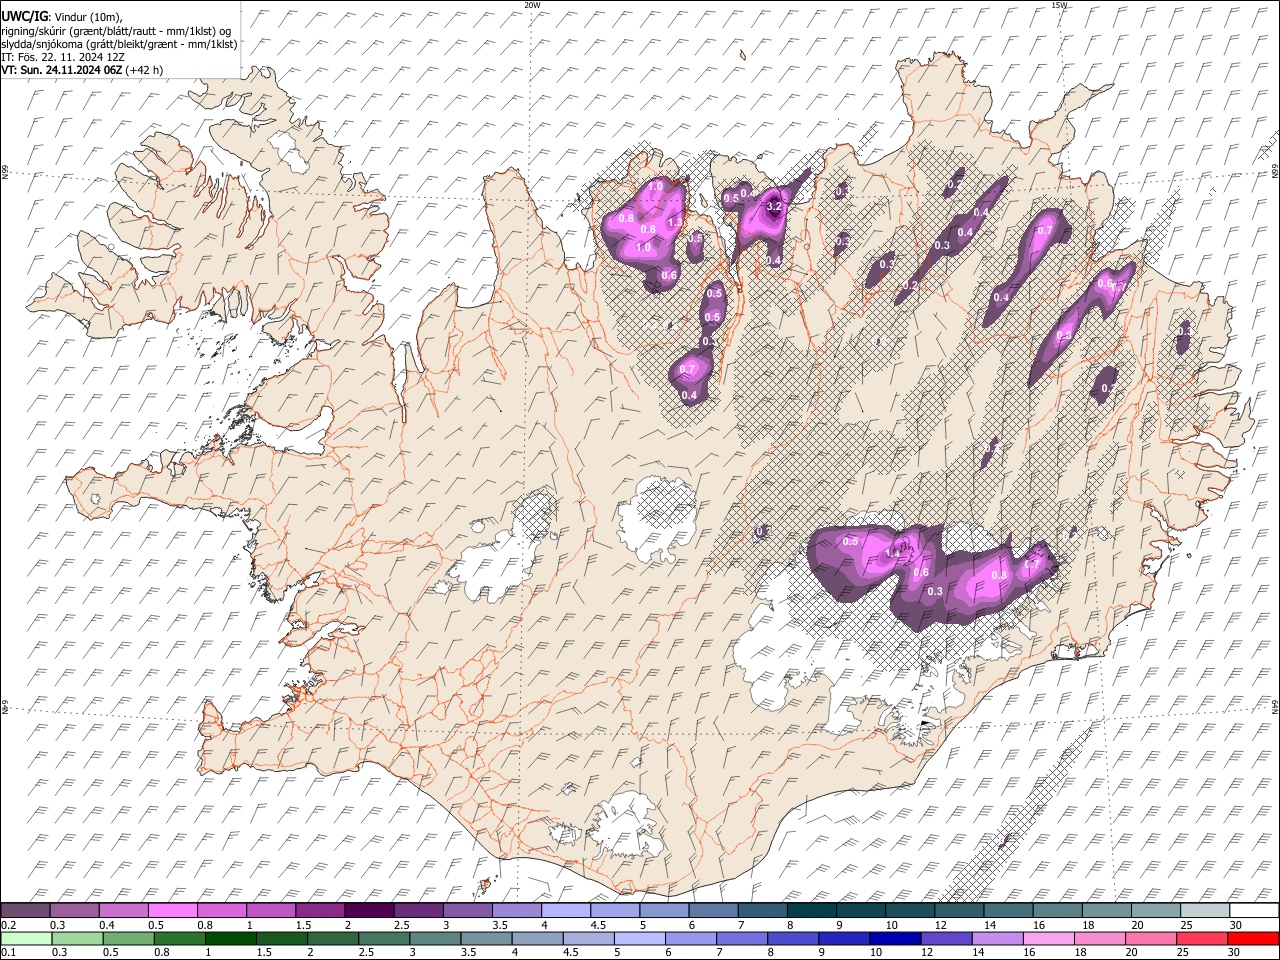Pick the white swatch labeled 30 in top scale
Image resolution: width=1280 pixels, height=960 pixels.
click(1254, 911)
